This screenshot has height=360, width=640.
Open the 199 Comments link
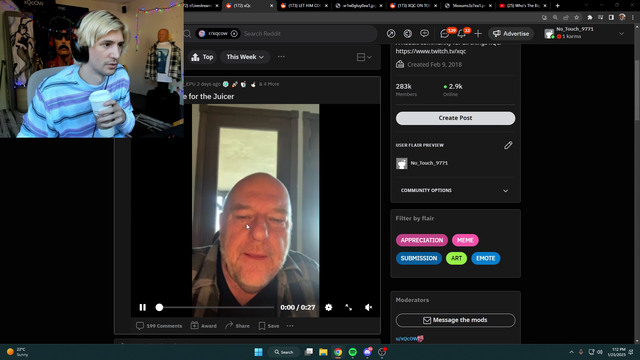coord(159,326)
